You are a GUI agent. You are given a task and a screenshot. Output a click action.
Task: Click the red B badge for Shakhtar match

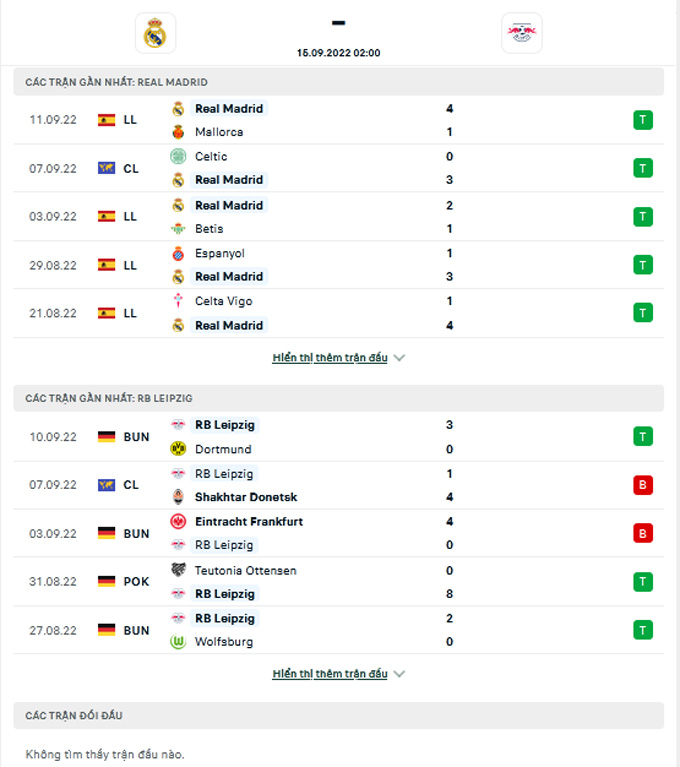coord(642,485)
